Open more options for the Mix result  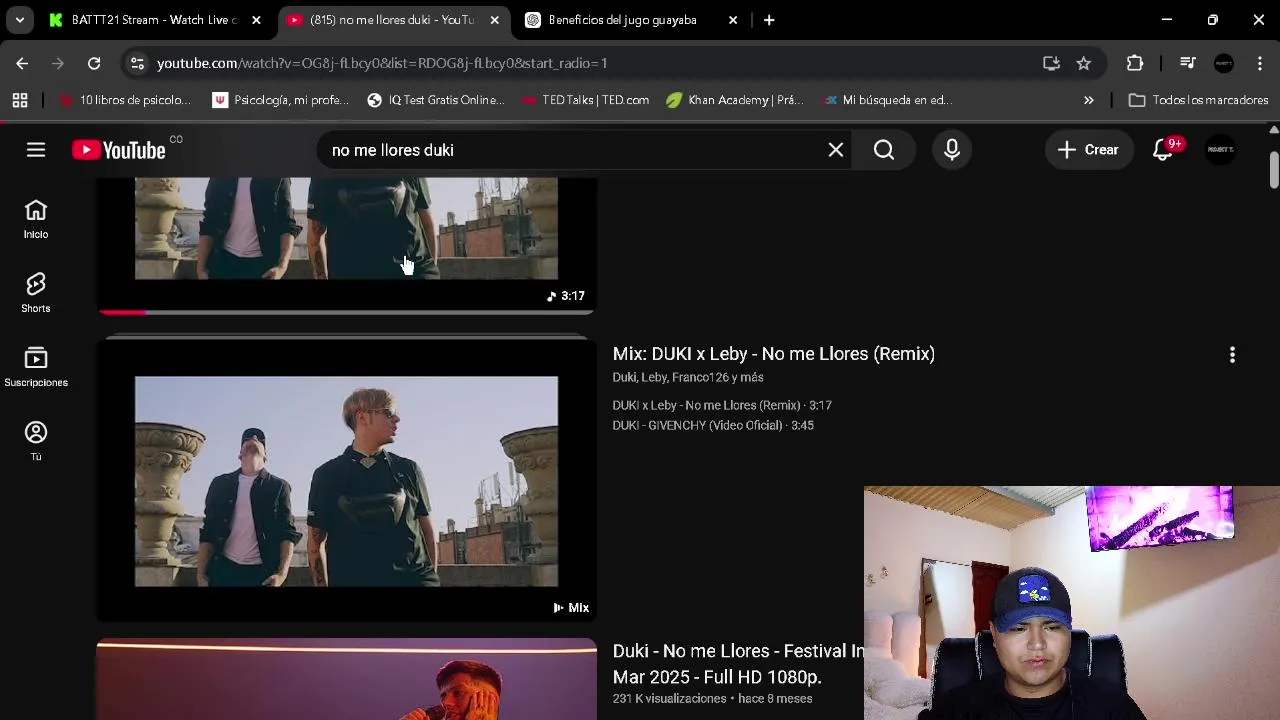click(x=1232, y=355)
